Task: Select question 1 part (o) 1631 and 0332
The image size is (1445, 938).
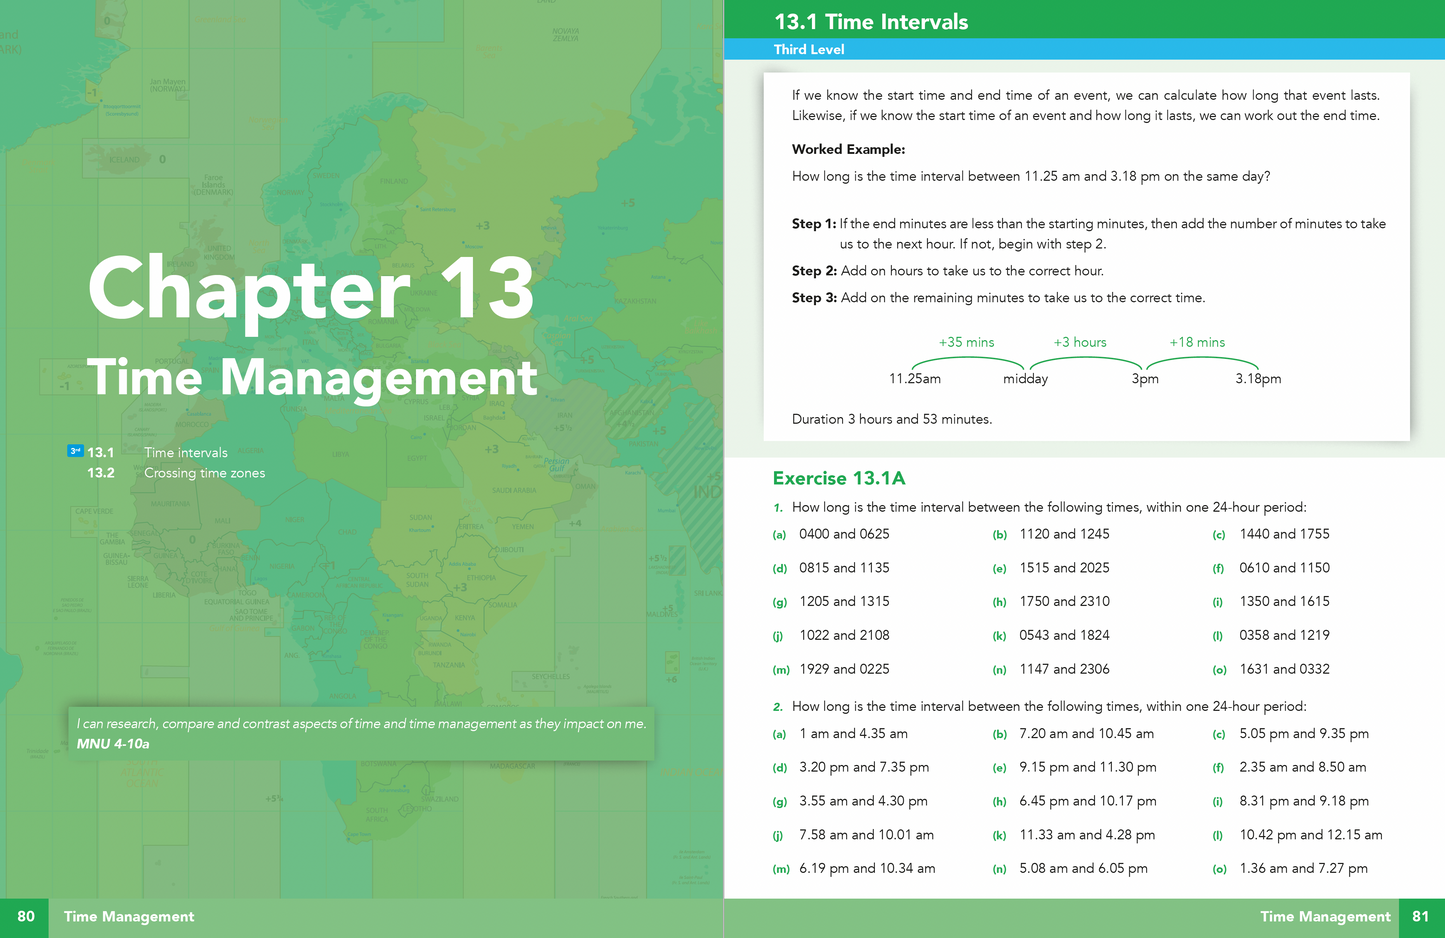Action: pyautogui.click(x=1284, y=669)
